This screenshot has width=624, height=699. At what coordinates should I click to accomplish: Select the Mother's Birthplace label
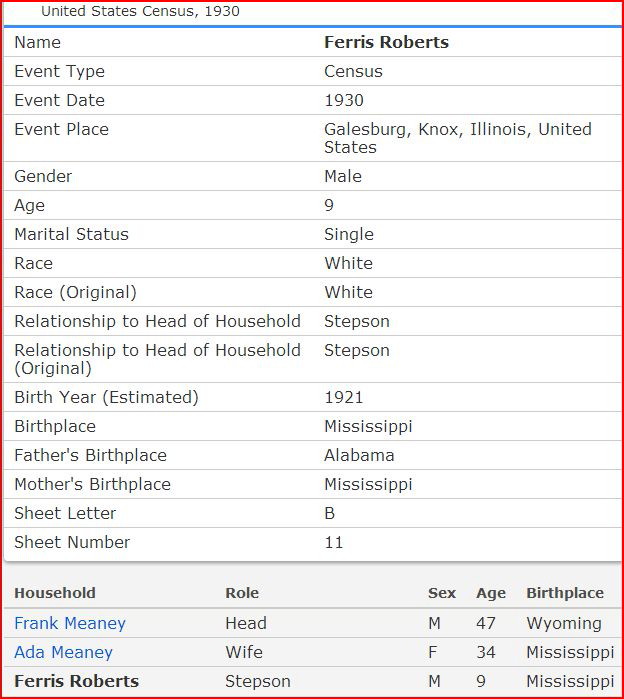(92, 484)
